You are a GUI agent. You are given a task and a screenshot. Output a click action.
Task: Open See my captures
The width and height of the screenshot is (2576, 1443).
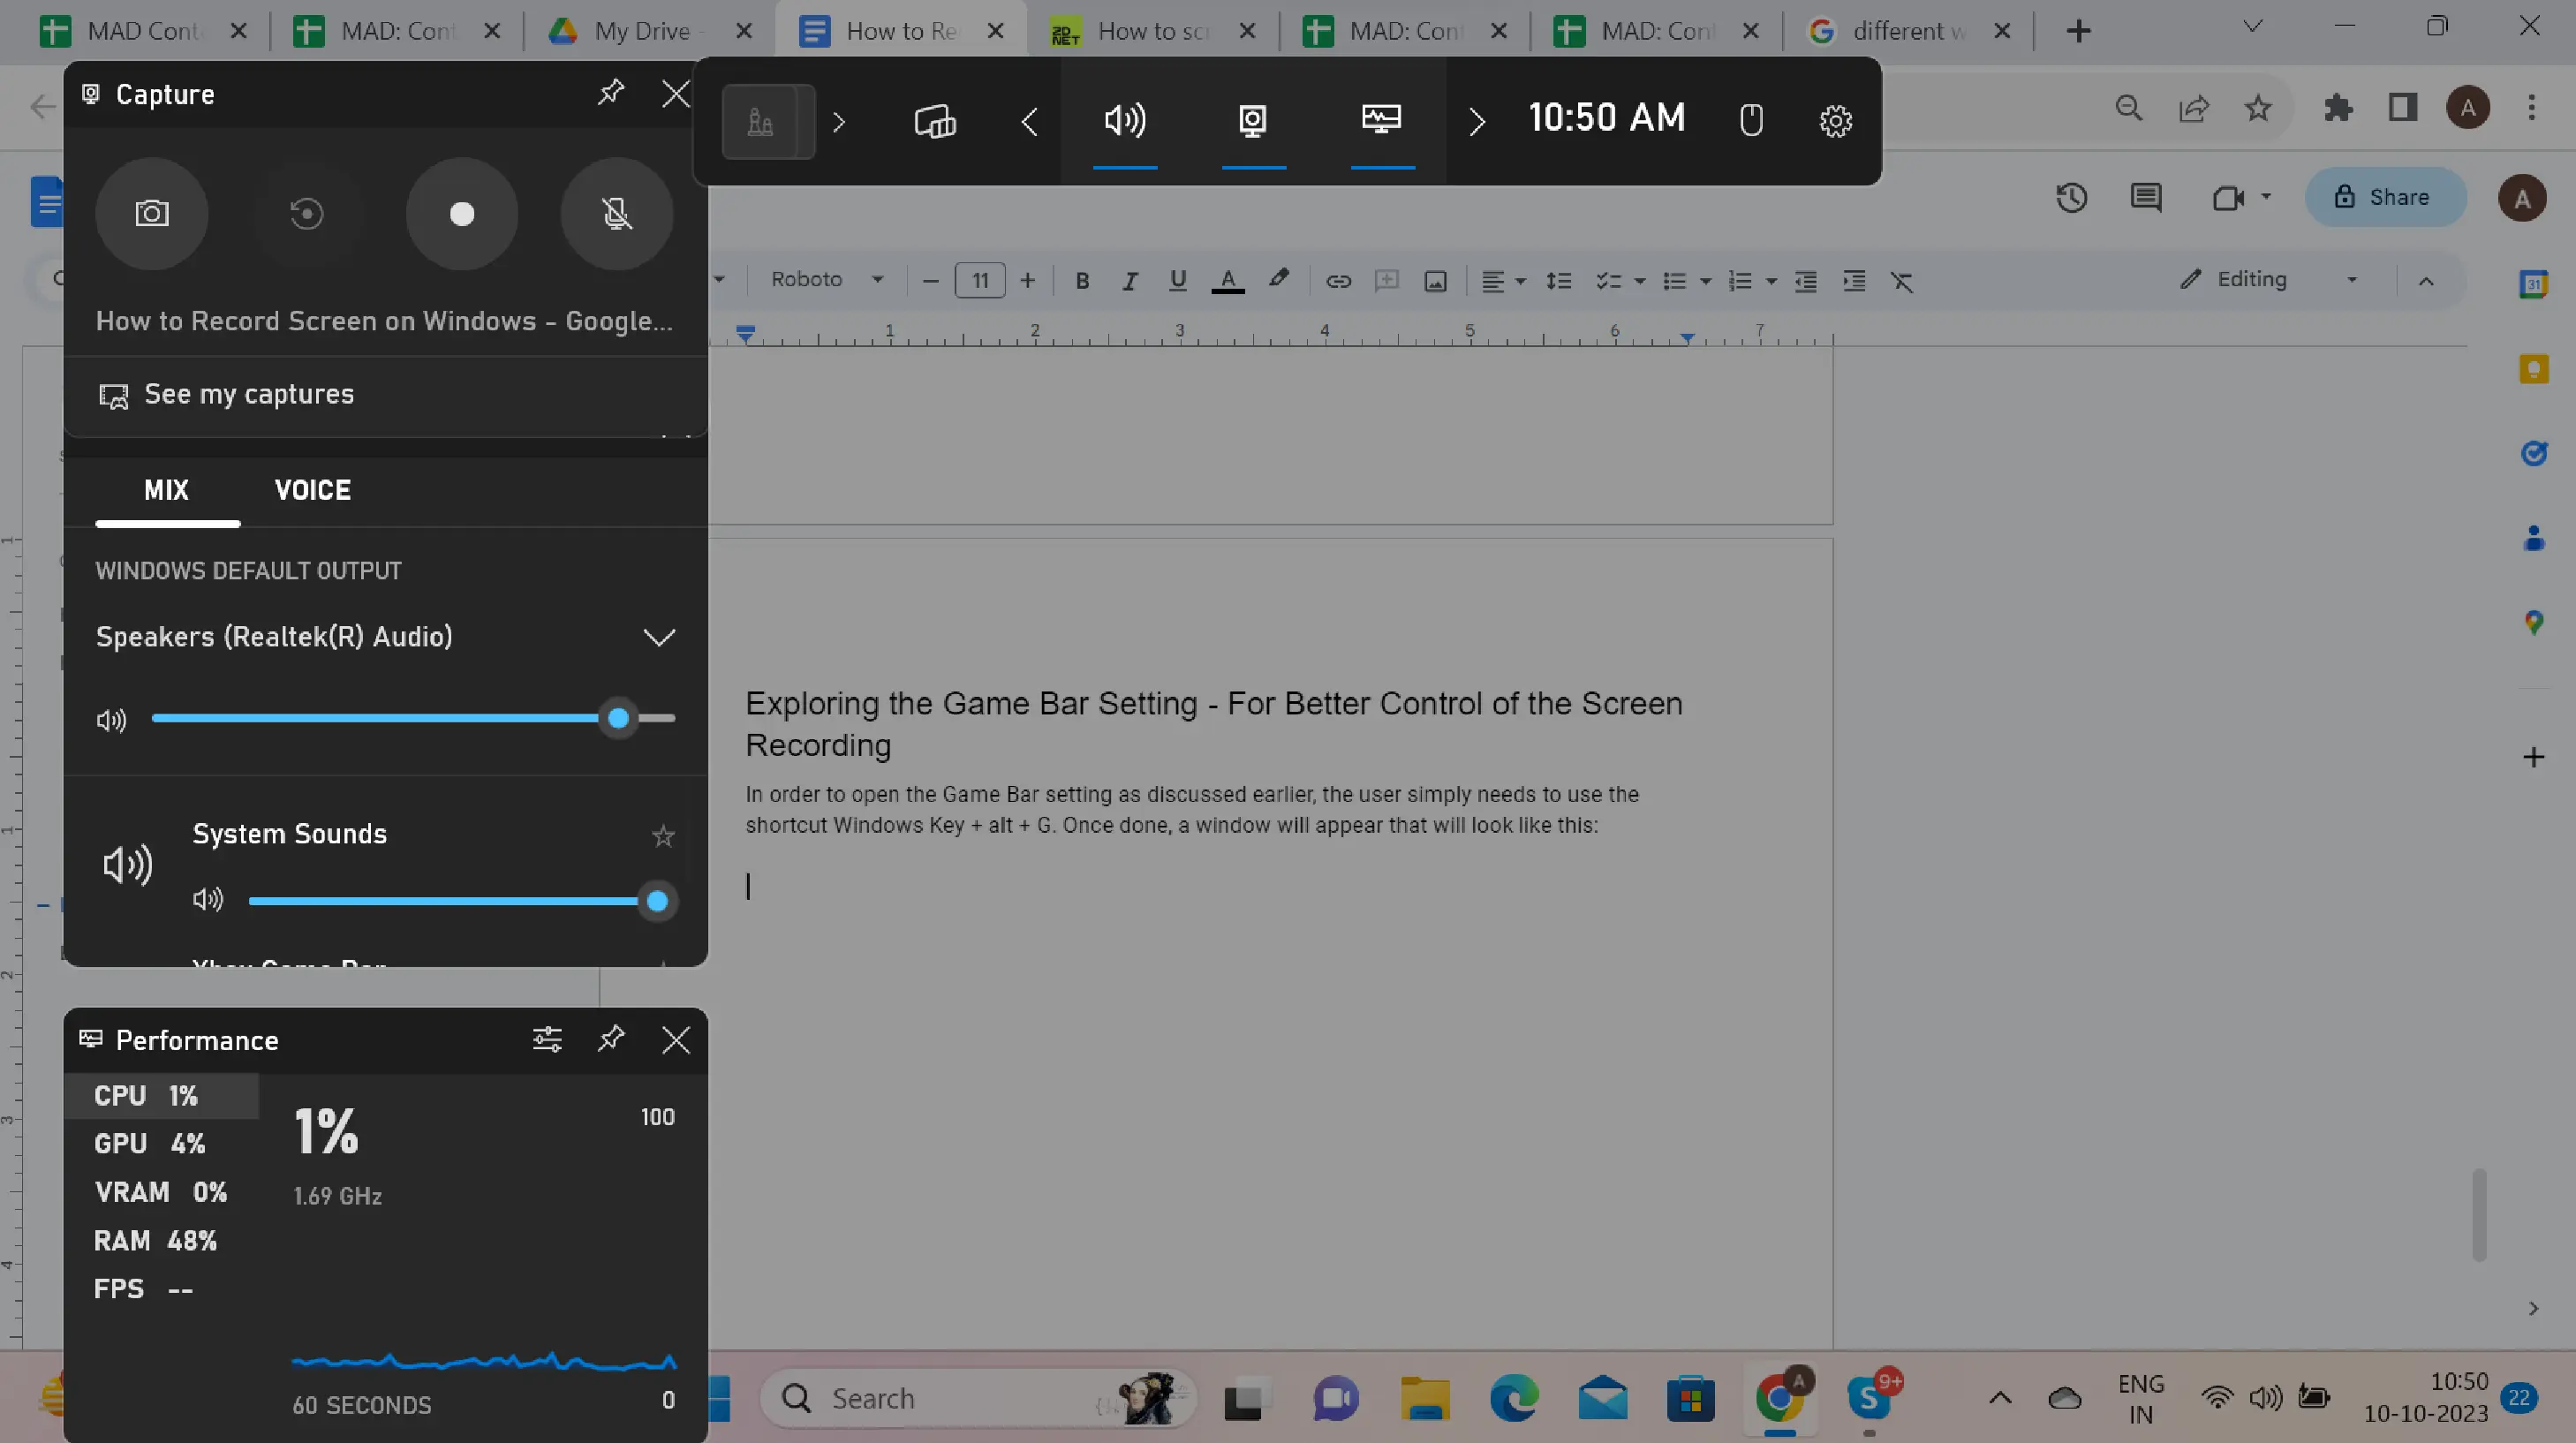click(x=226, y=394)
